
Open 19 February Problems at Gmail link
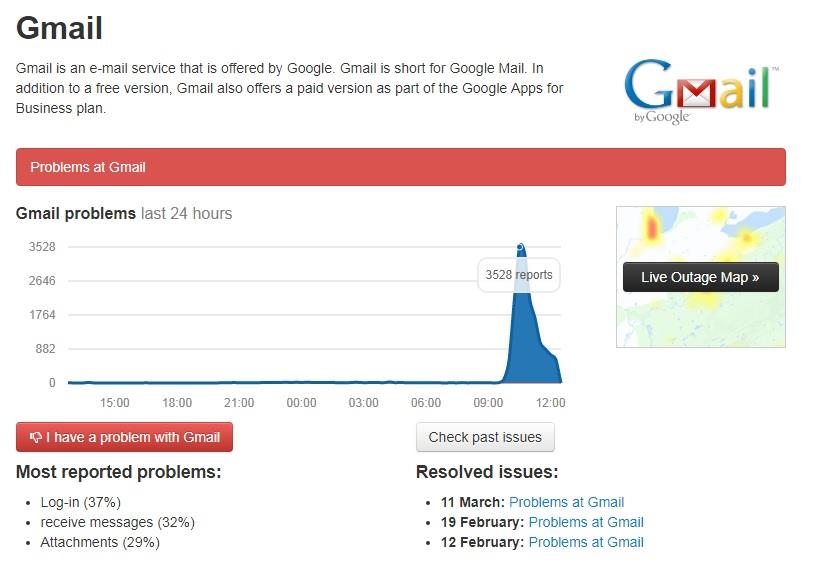click(x=586, y=522)
